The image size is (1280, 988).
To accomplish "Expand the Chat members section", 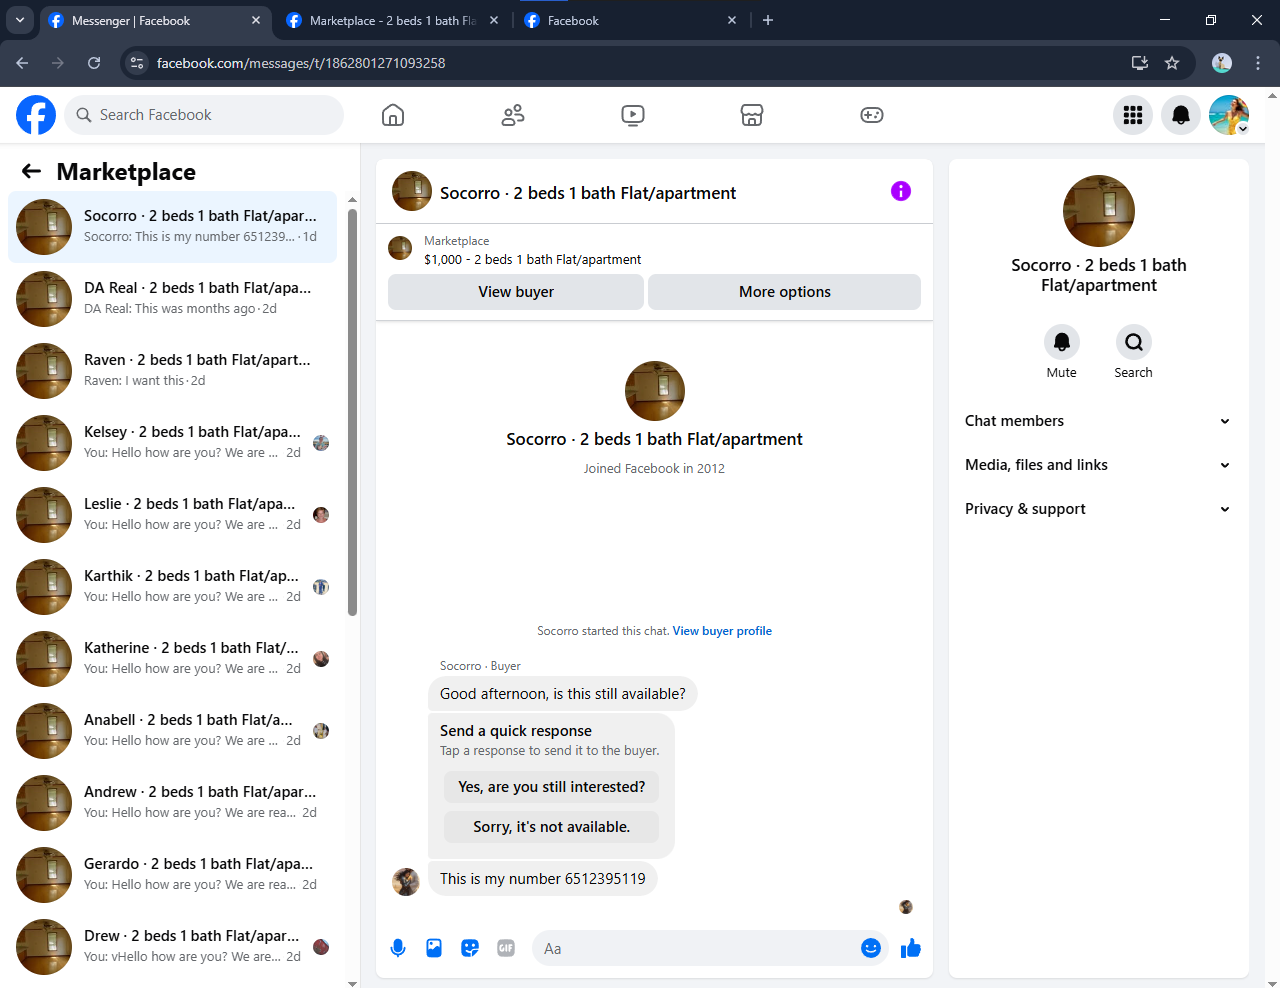I will [x=1098, y=421].
